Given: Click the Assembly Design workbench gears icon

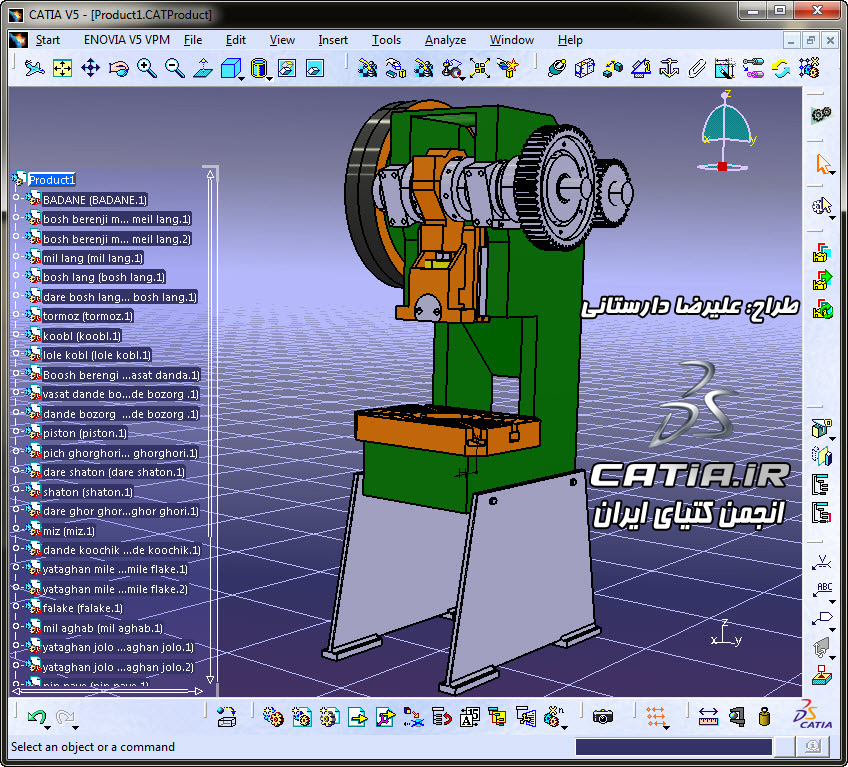Looking at the screenshot, I should click(822, 114).
